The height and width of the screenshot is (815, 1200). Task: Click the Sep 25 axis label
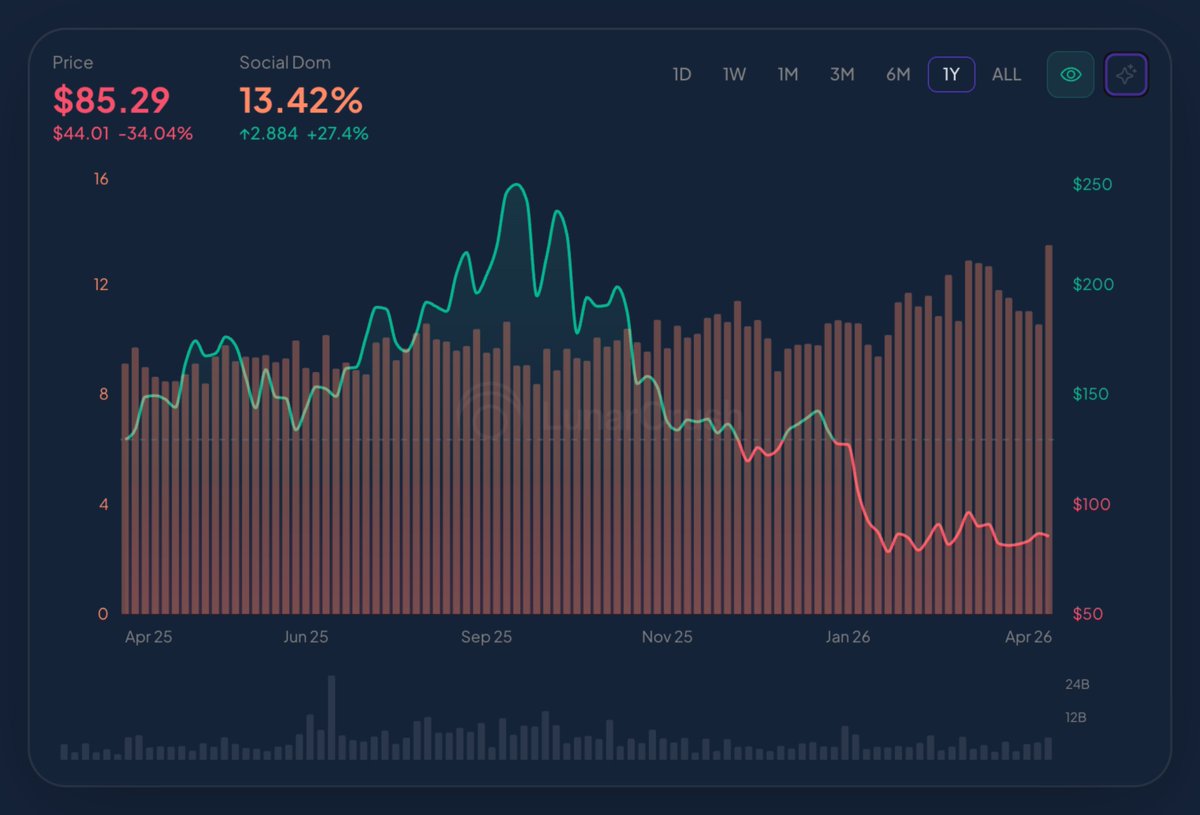click(486, 637)
